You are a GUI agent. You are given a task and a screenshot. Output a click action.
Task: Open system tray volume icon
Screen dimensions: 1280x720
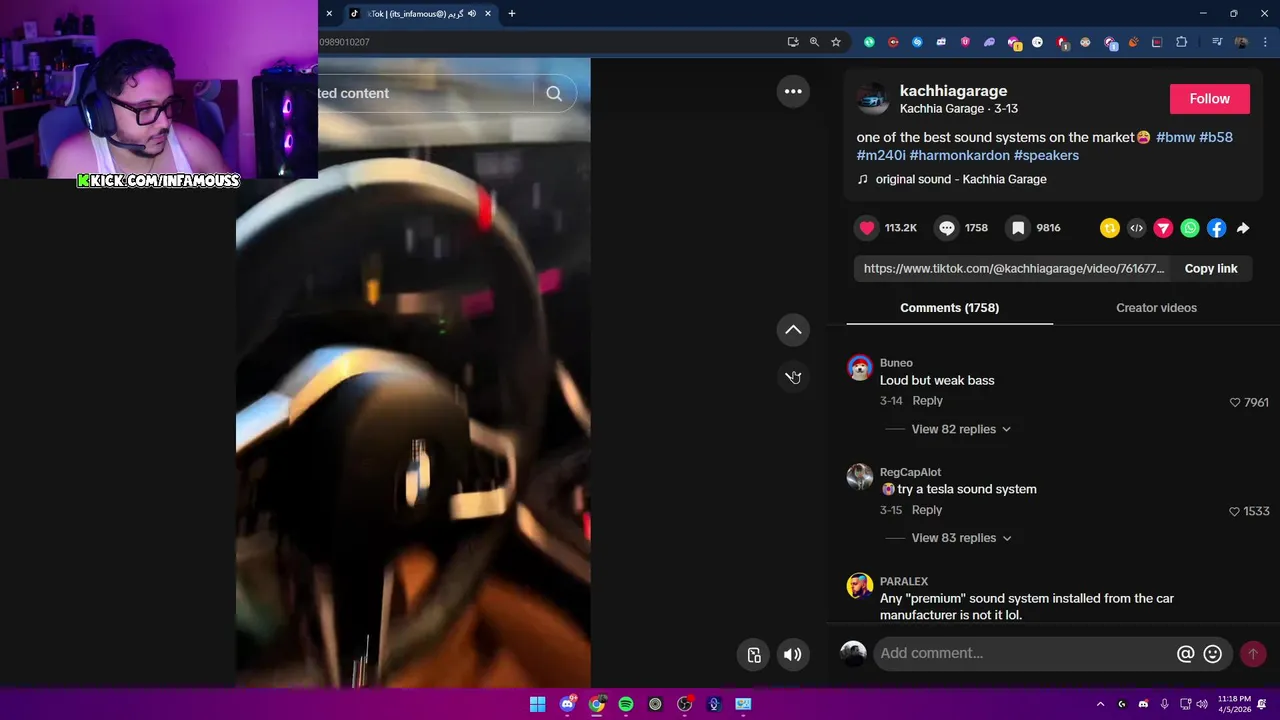pos(1202,704)
